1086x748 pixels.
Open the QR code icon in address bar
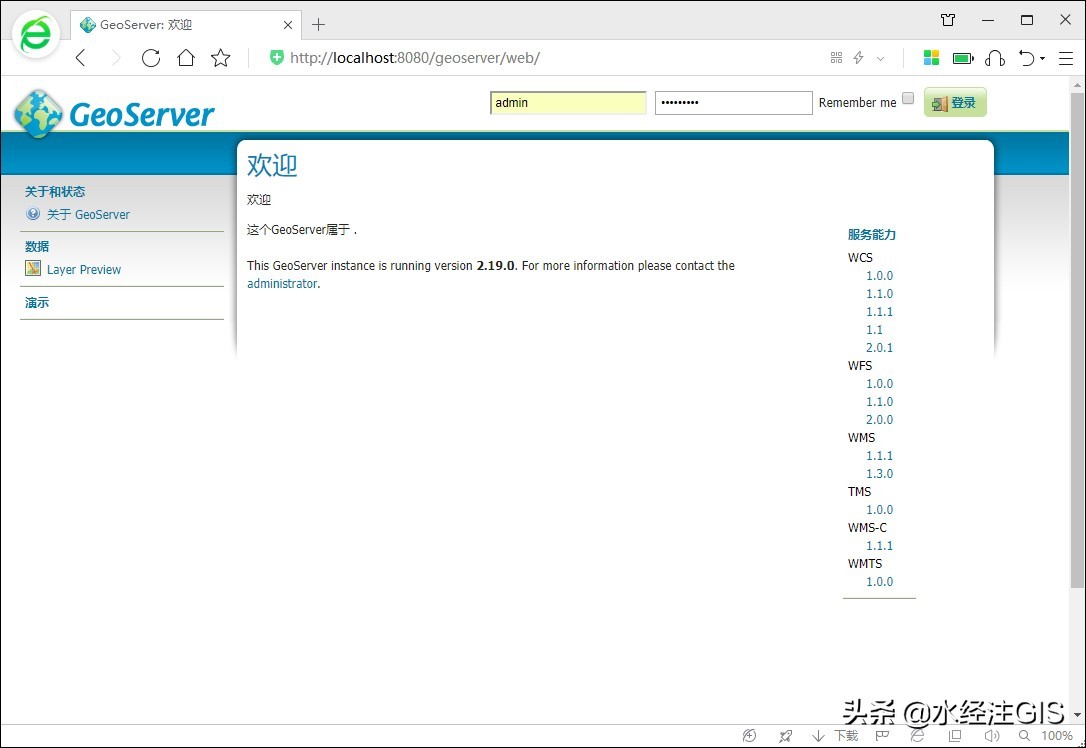click(x=837, y=57)
